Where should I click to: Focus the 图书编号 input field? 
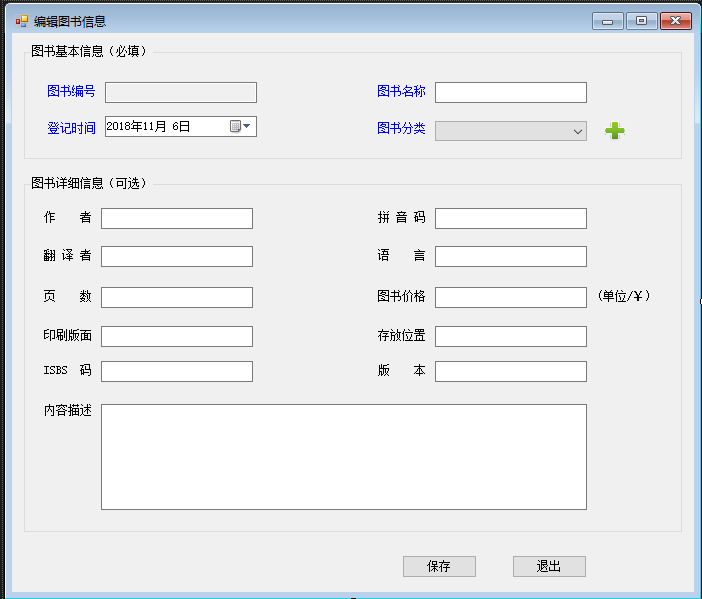(x=181, y=92)
